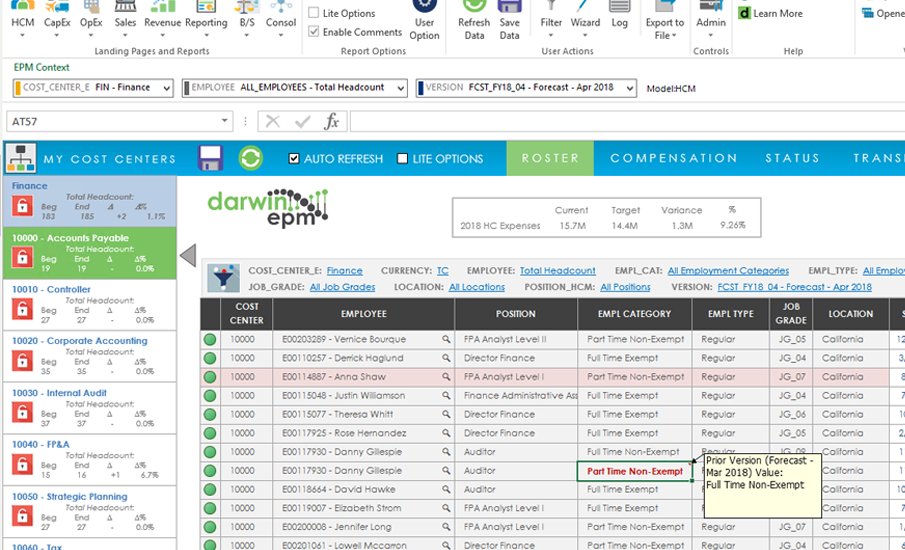Screen dimensions: 905x550
Task: Select the 10020 - Corporate Accounting cost center
Action: click(x=89, y=356)
